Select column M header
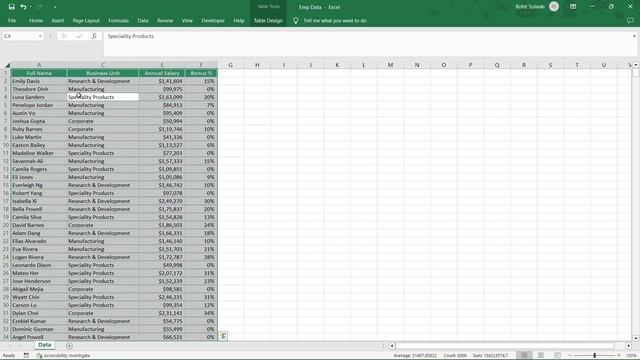Viewport: 640px width, 360px height. (x=390, y=65)
